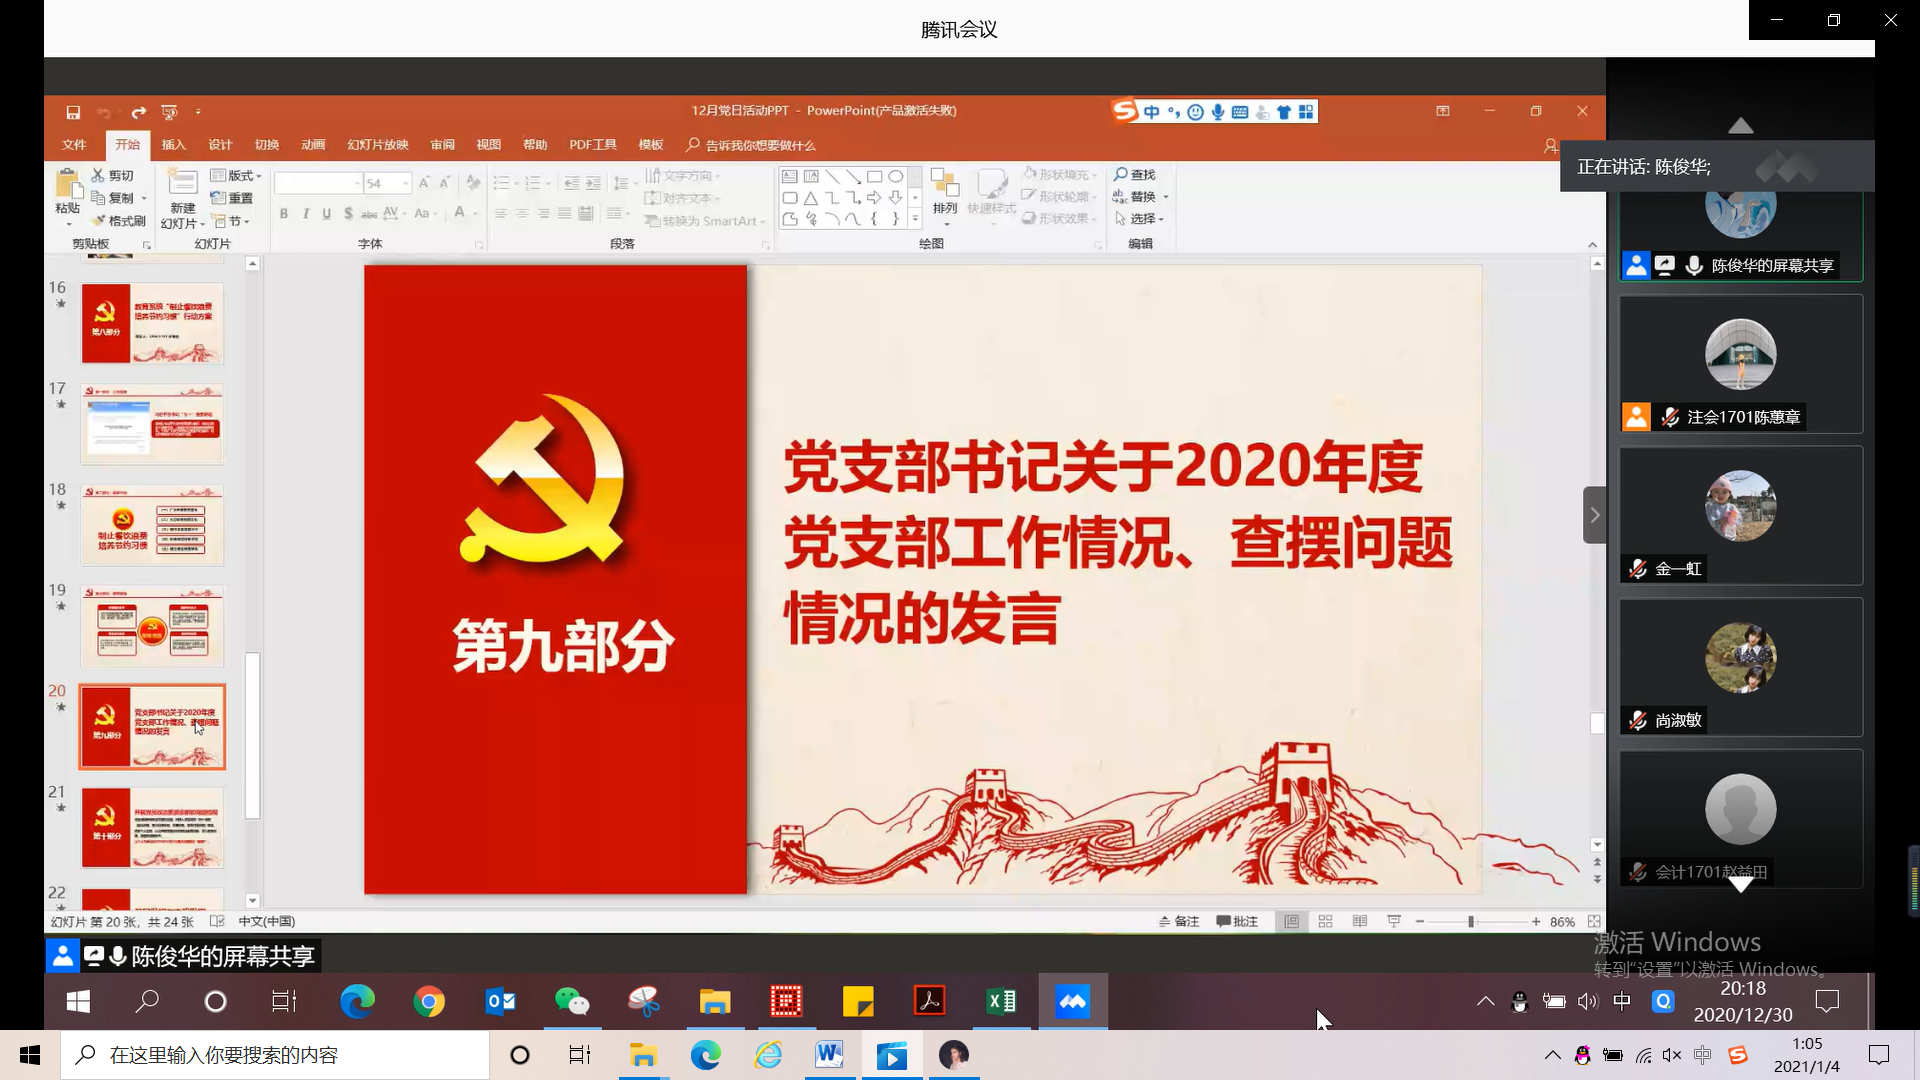Select slide 18 thumbnail
The height and width of the screenshot is (1080, 1920).
click(152, 526)
